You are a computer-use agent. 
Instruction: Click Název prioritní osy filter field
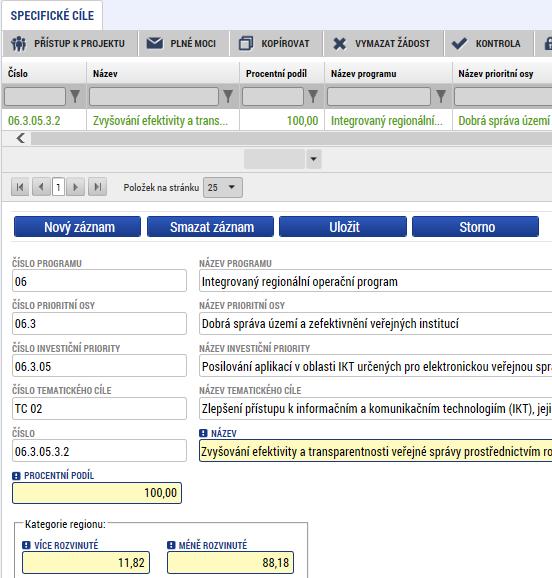(503, 97)
